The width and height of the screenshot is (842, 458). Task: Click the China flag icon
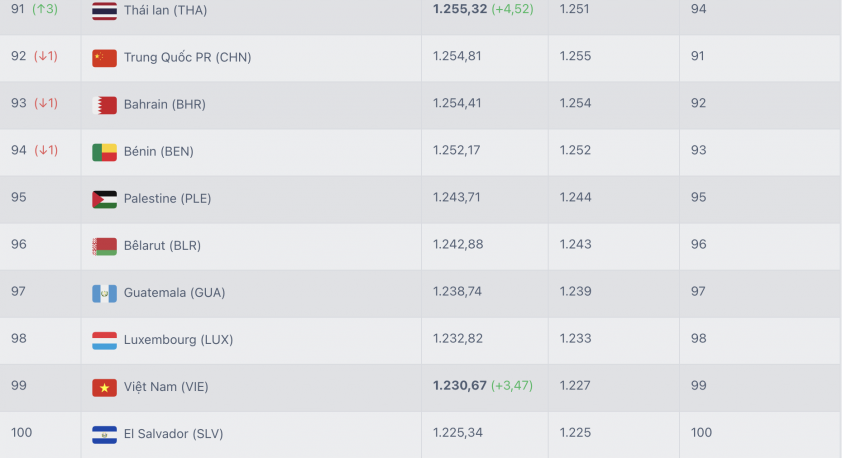tap(104, 57)
